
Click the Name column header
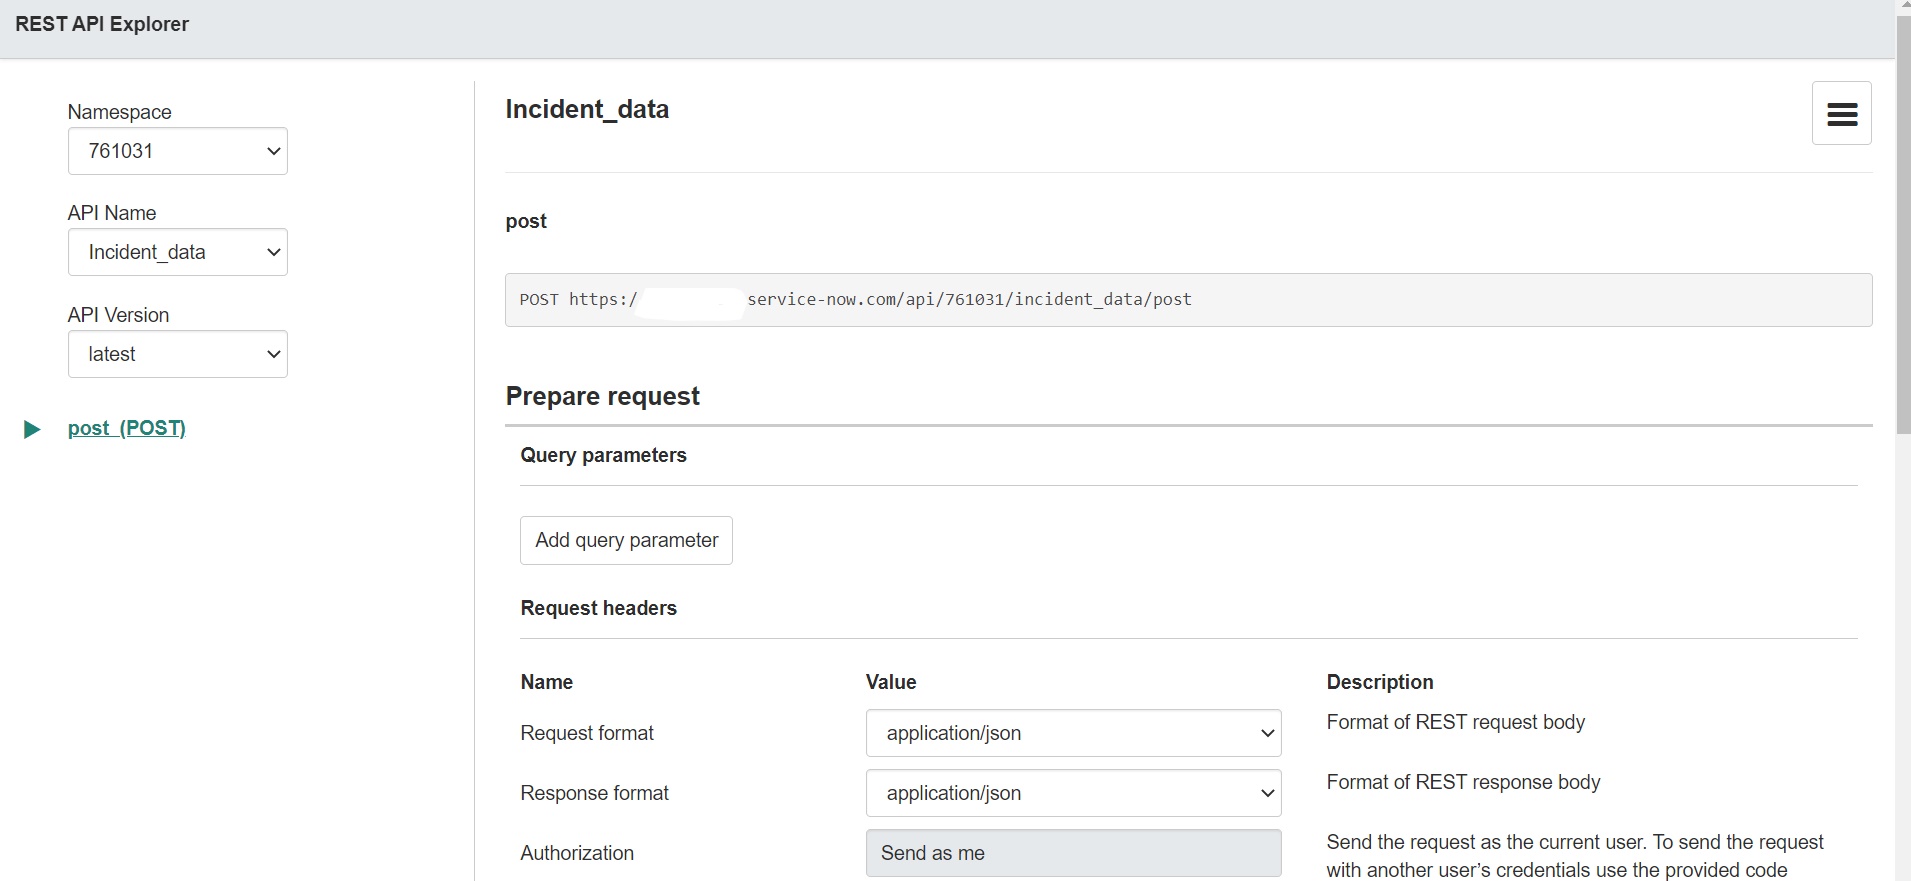[x=546, y=682]
